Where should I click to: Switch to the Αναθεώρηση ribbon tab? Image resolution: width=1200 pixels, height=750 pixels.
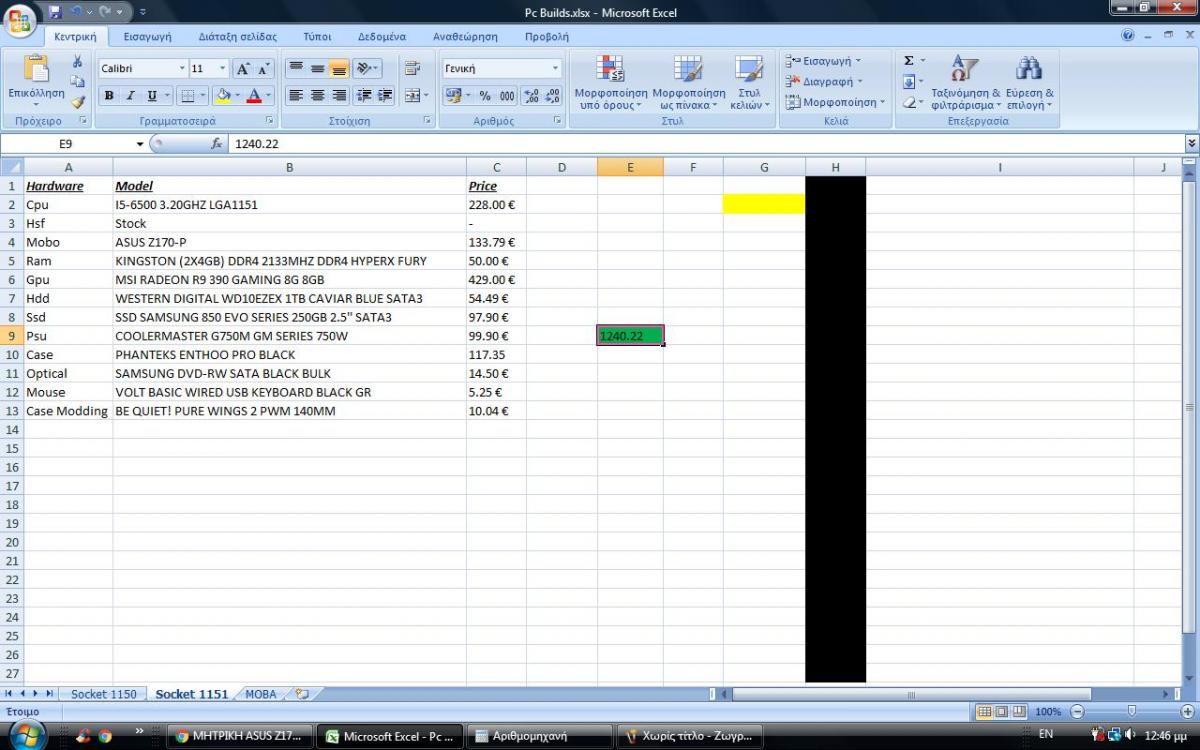click(465, 36)
